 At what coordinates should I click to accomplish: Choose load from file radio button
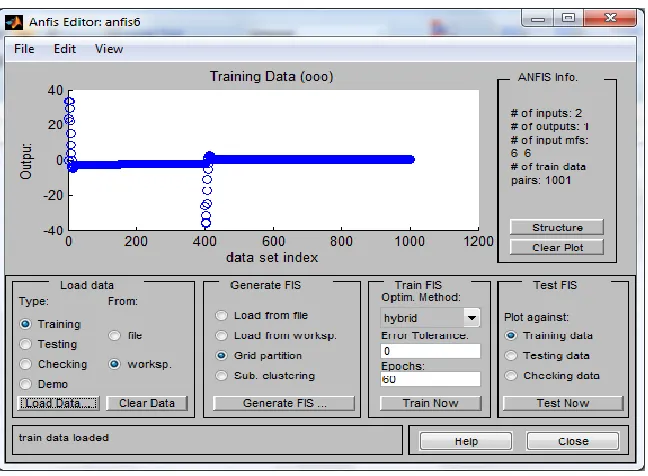(114, 335)
